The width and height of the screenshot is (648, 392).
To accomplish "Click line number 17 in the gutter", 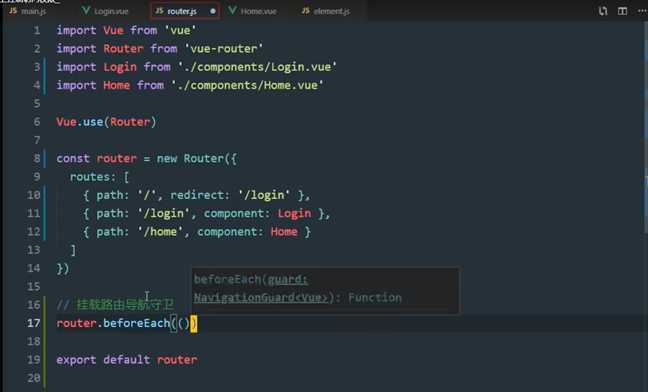I will [33, 323].
